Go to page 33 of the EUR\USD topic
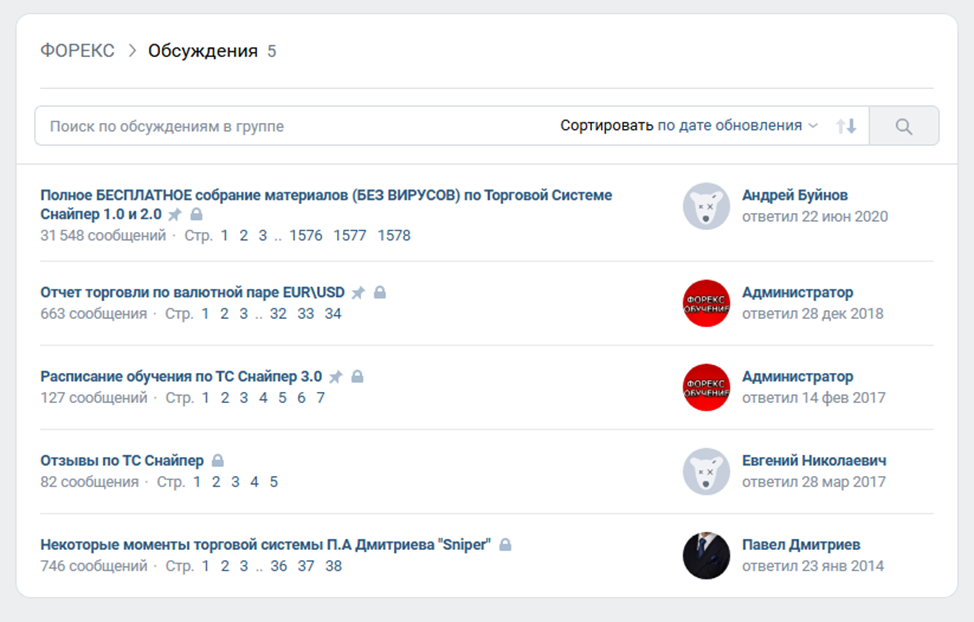The width and height of the screenshot is (974, 622). point(306,314)
